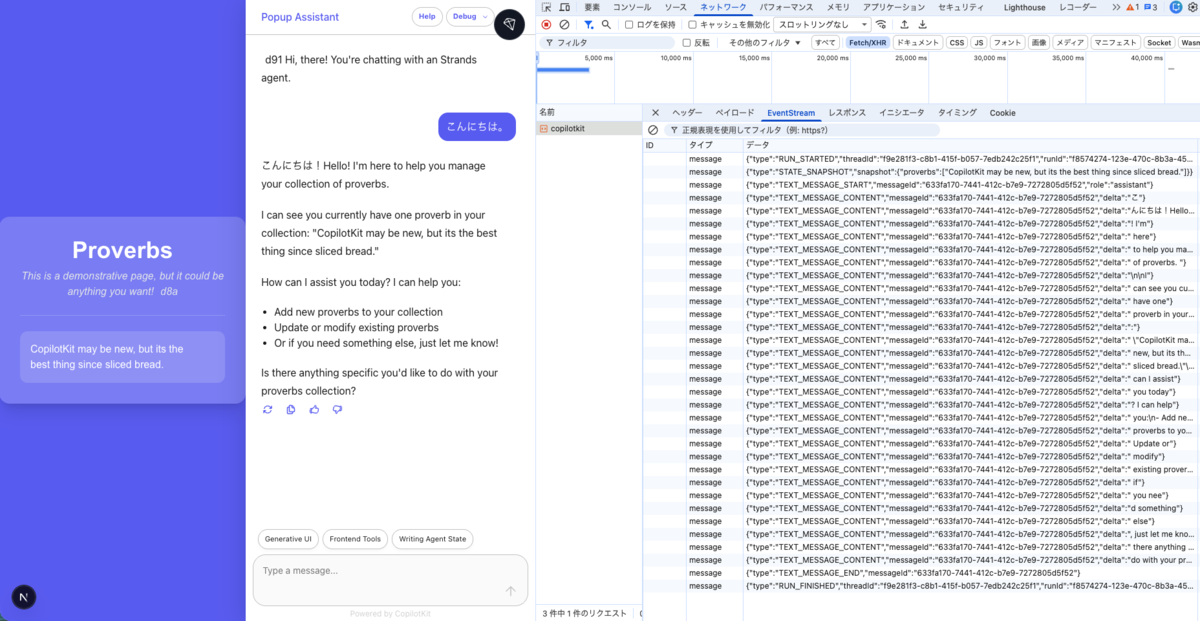Expand the その他のフィルタ dropdown
This screenshot has height=621, width=1200.
tap(765, 43)
